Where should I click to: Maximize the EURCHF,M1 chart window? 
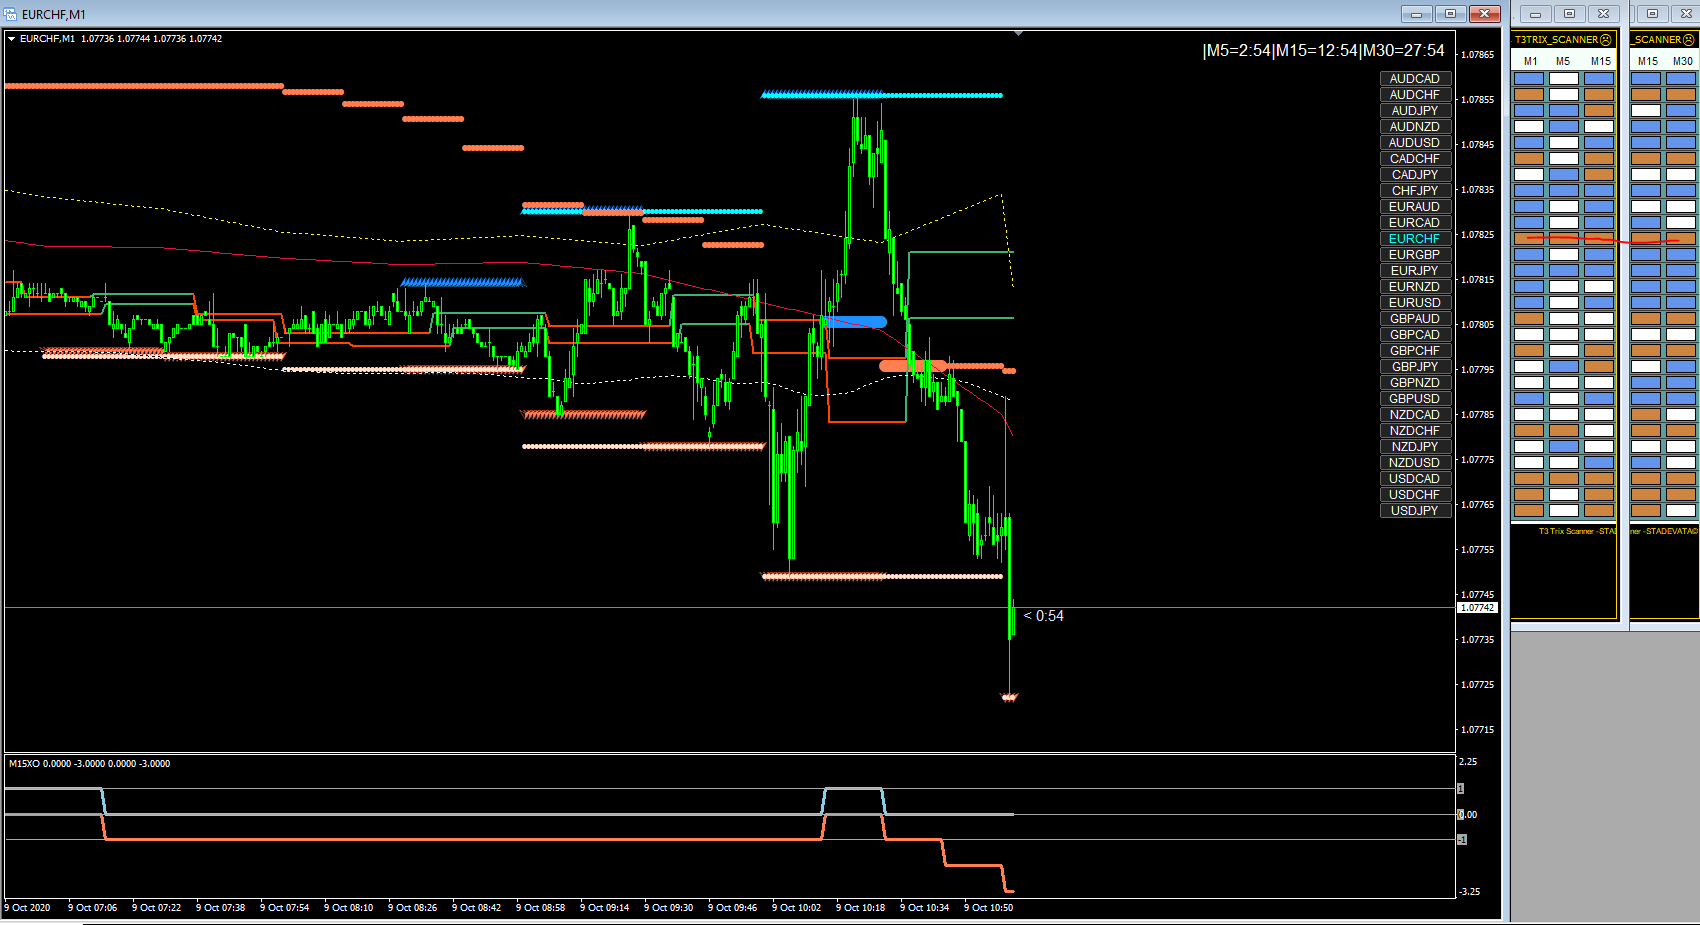(1450, 14)
